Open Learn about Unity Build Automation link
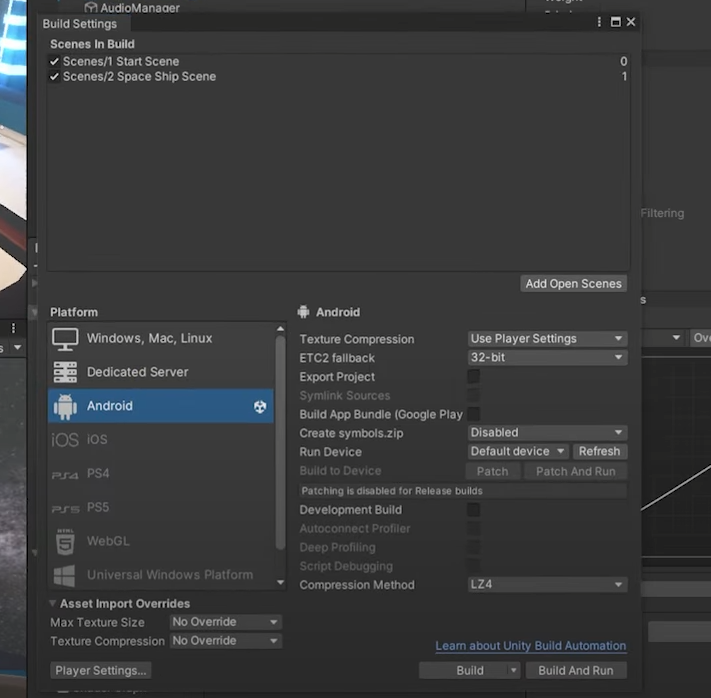Screen dimensions: 711x698 point(531,645)
